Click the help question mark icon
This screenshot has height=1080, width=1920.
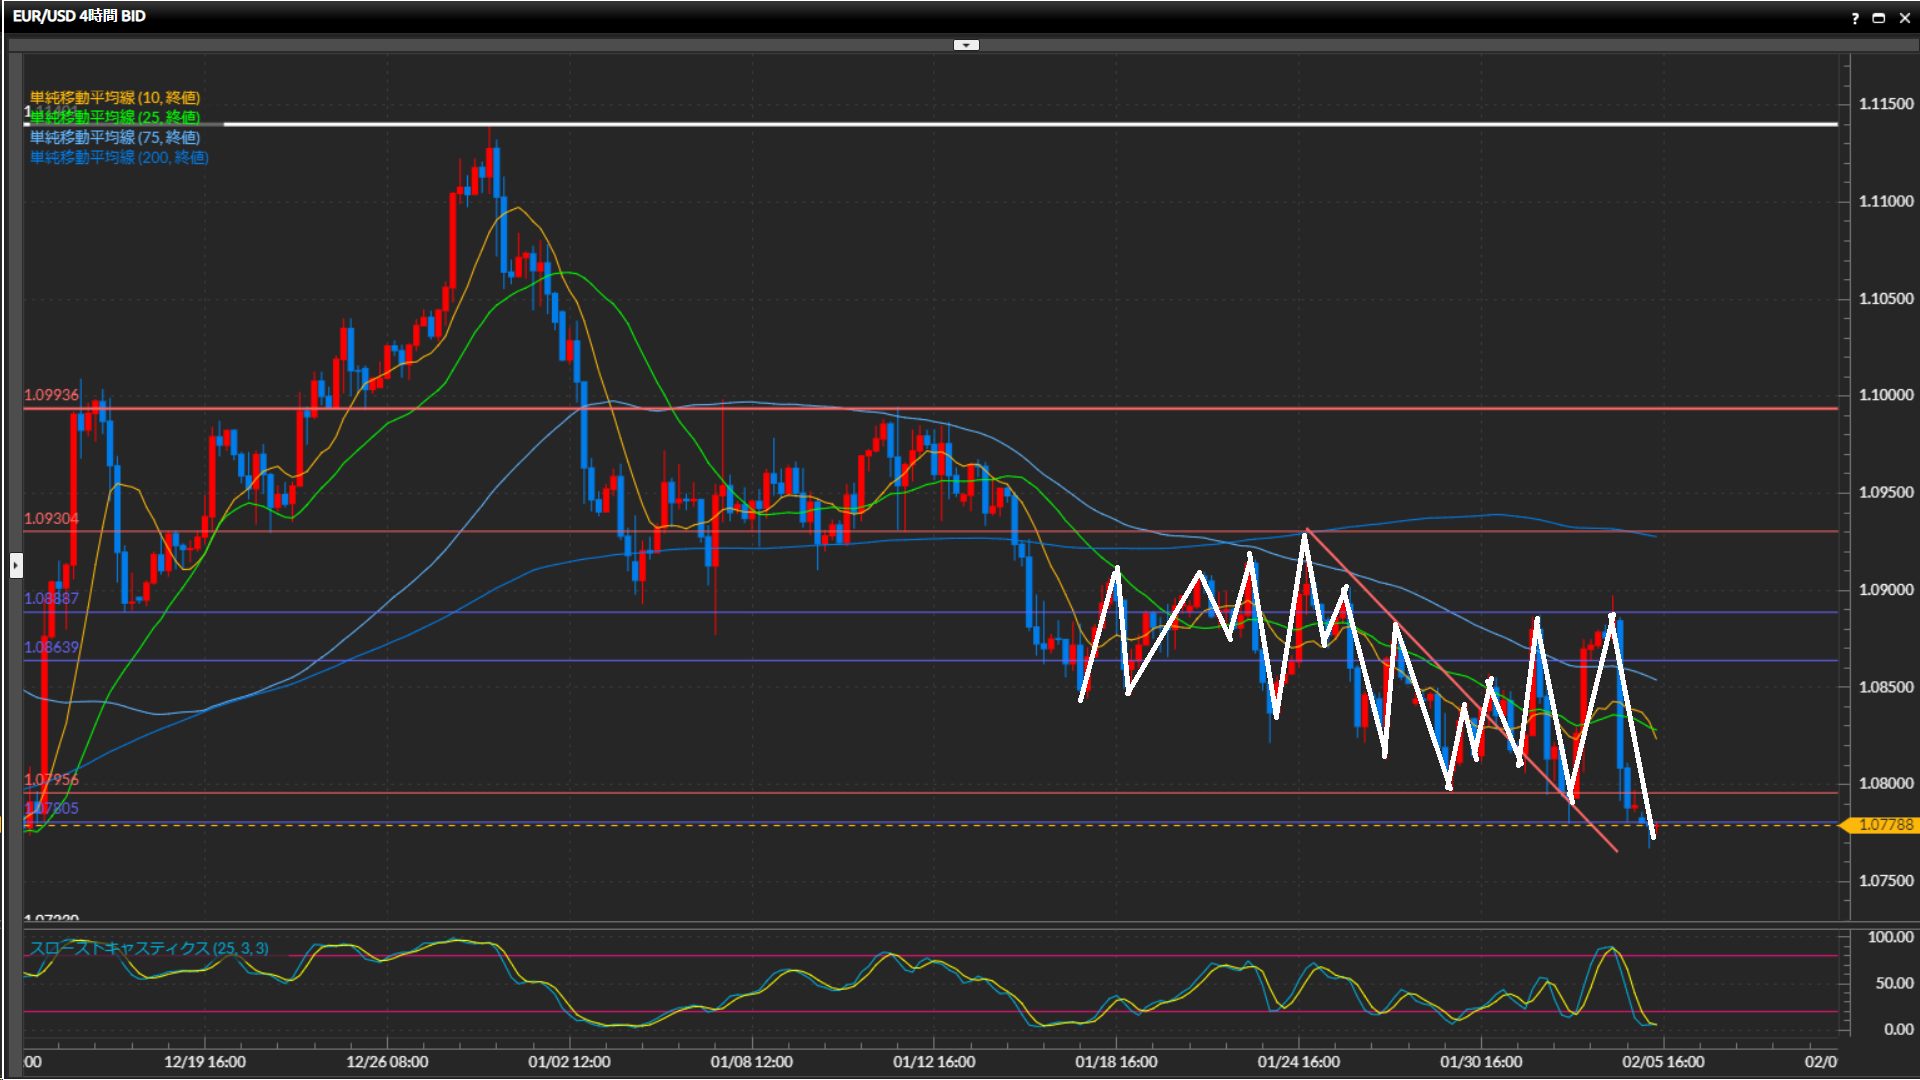pos(1855,18)
